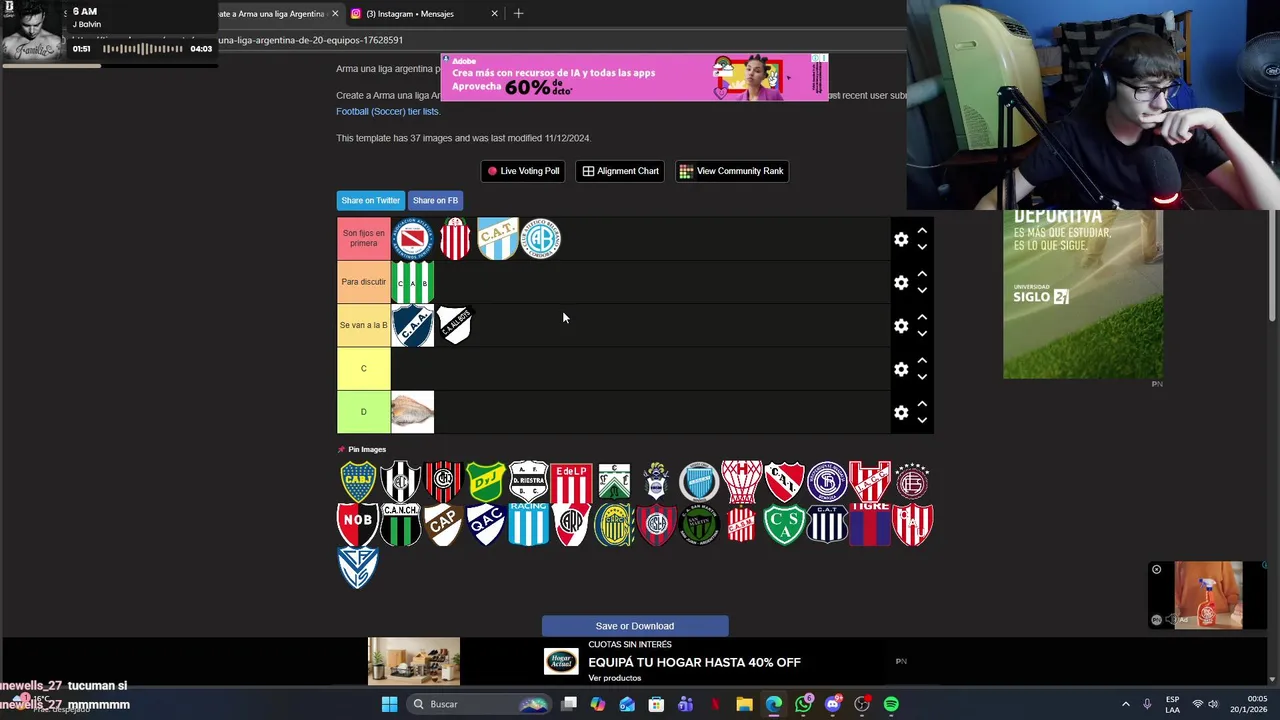The height and width of the screenshot is (720, 1280).
Task: Move 'Para discutir' row down
Action: 922,290
